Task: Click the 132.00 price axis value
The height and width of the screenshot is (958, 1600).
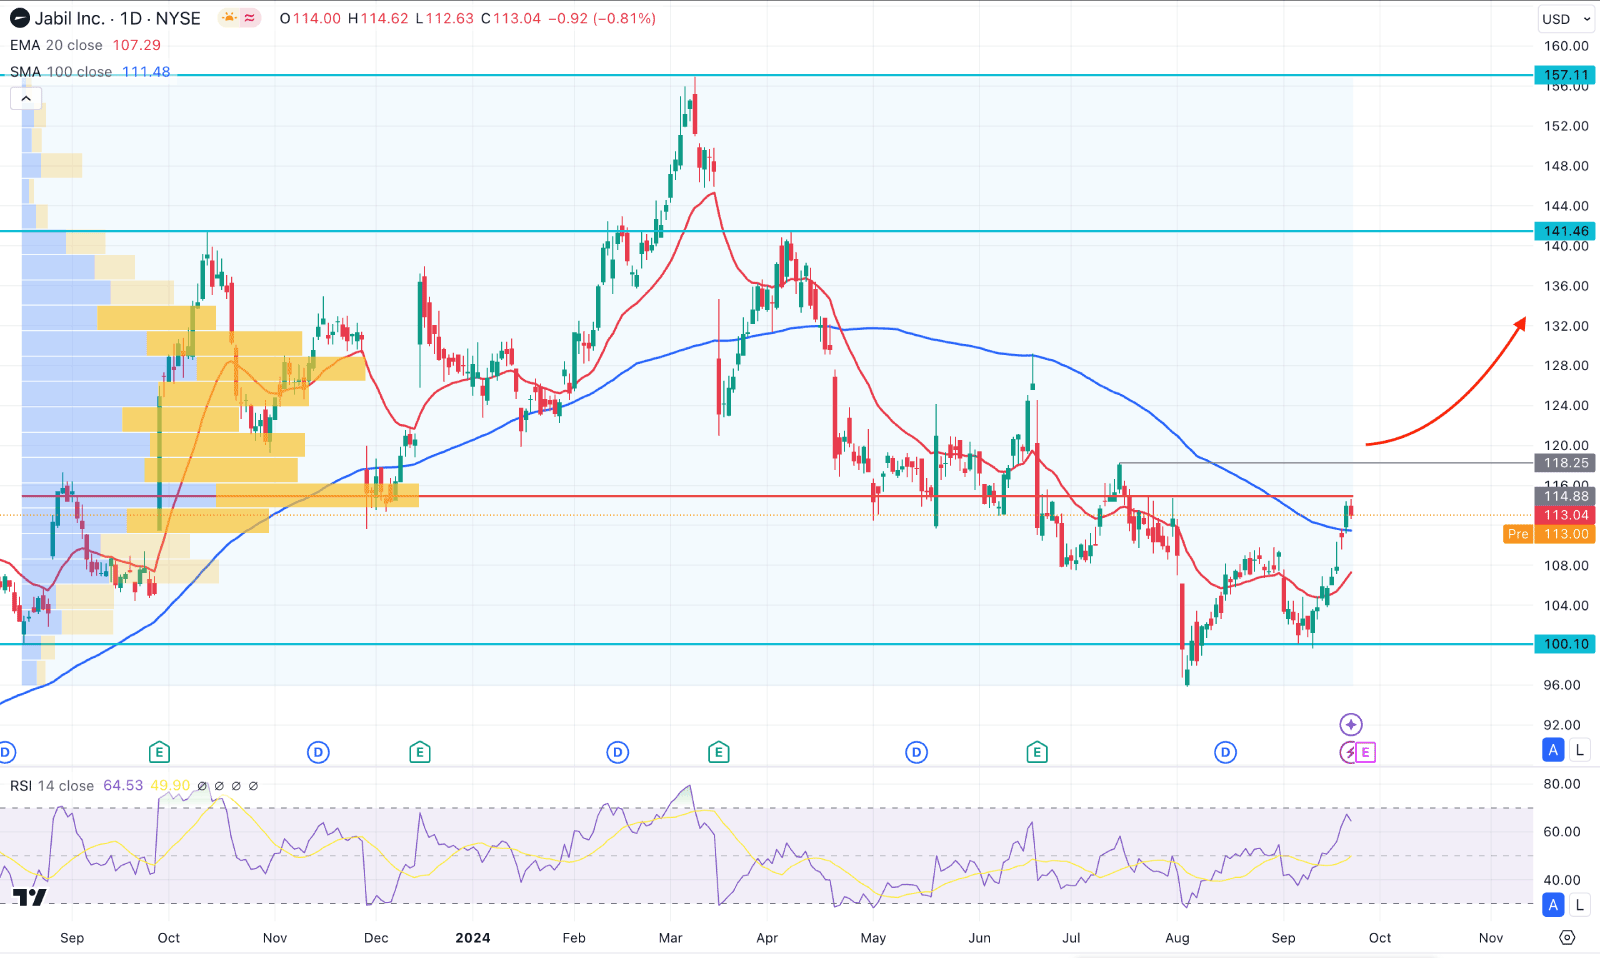Action: (1566, 326)
